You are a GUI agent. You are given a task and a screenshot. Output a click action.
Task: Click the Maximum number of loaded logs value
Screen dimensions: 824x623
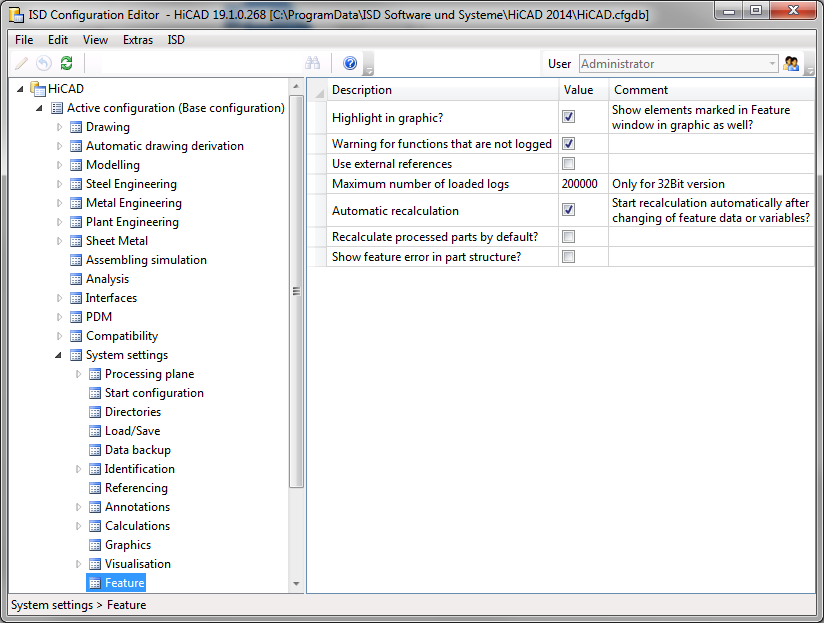[x=581, y=184]
